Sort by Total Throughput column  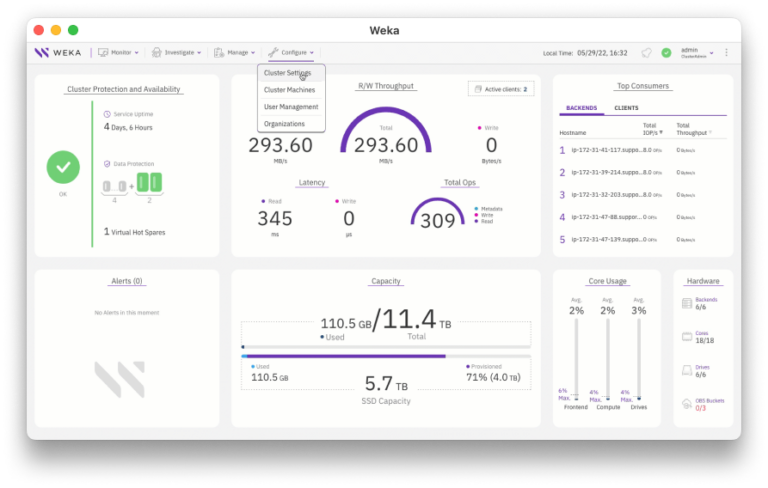point(694,129)
